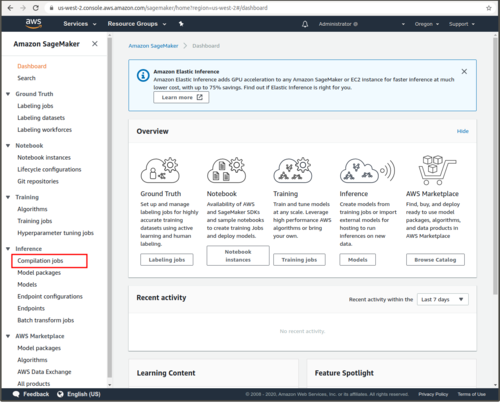Open Endpoint configurations in sidebar
Viewport: 500px width, 418px height.
coord(50,296)
